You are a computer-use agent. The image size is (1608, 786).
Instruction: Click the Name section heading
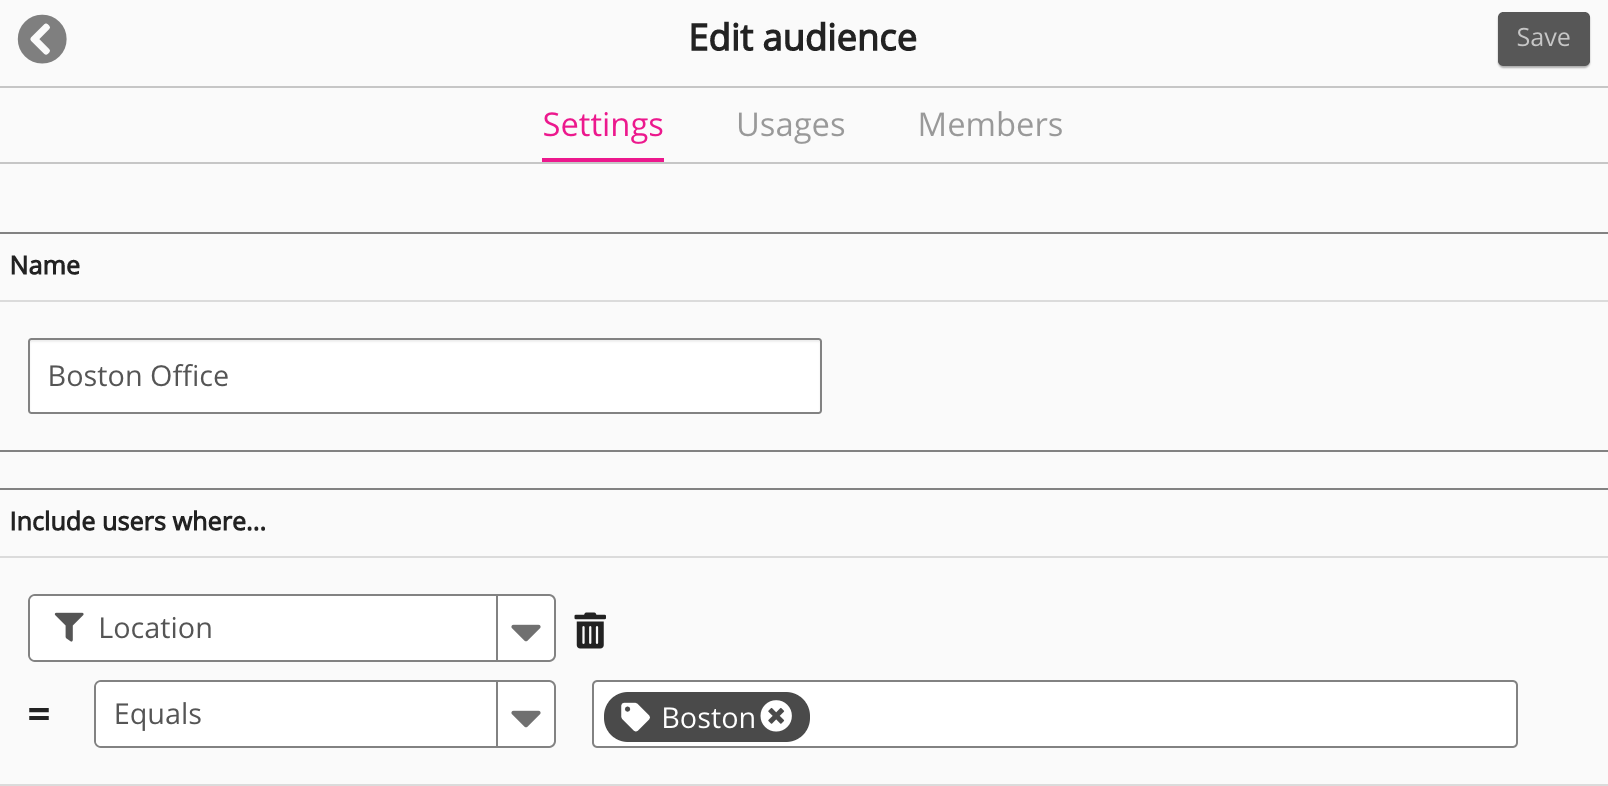[45, 266]
